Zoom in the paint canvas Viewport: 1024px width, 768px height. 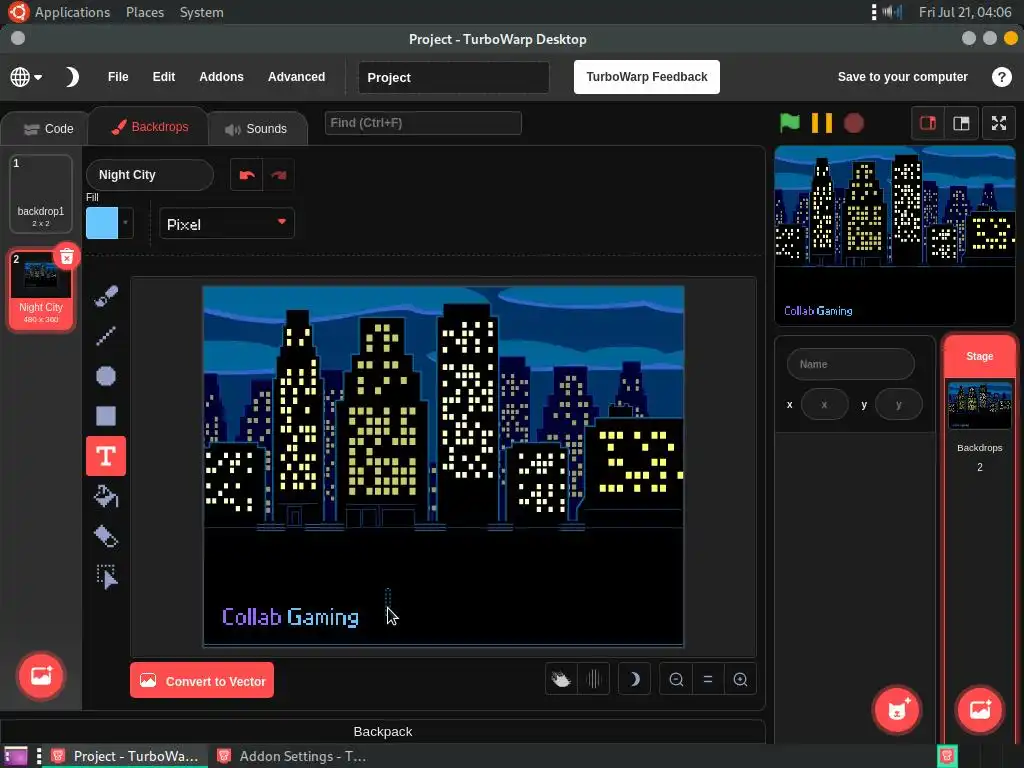(x=740, y=680)
